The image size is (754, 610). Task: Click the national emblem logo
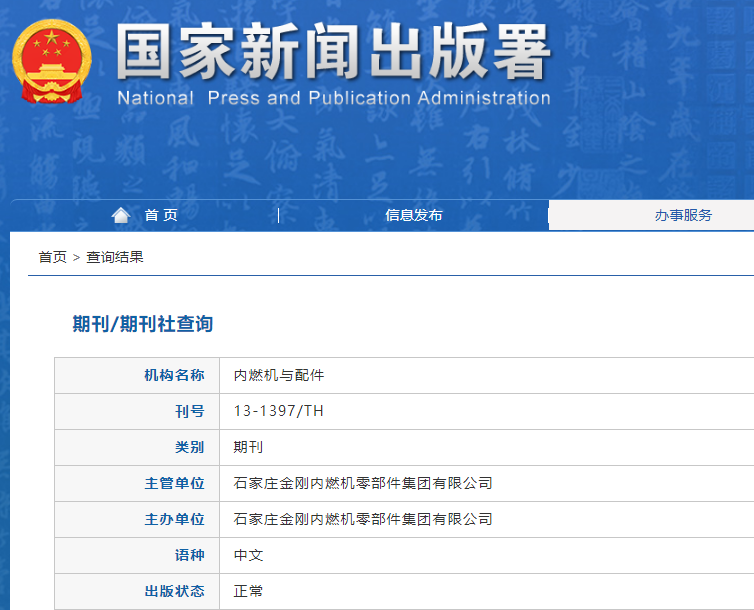(51, 61)
